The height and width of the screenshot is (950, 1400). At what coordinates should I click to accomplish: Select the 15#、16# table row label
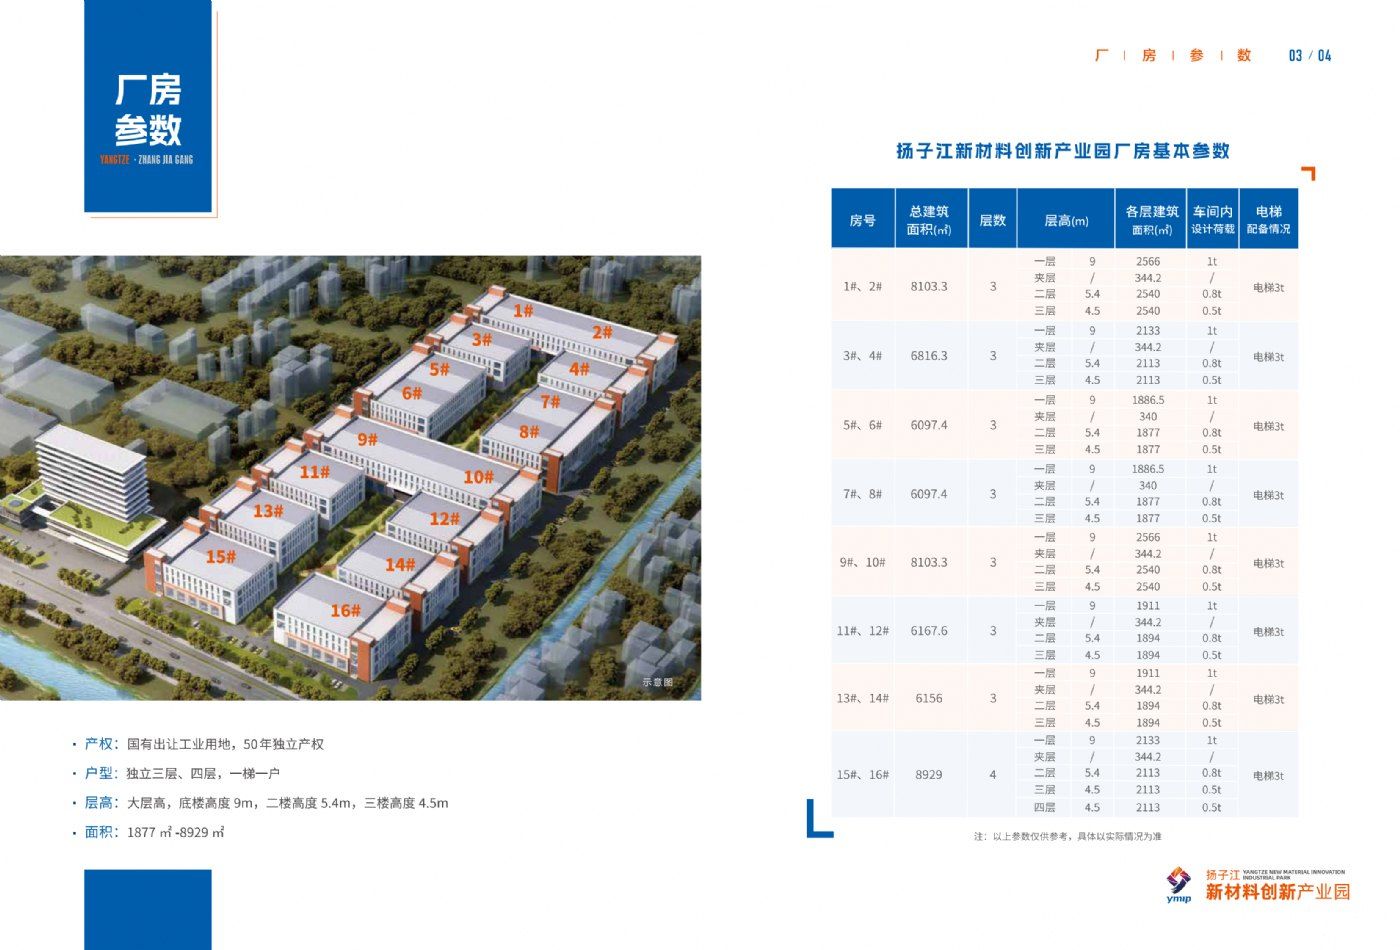[x=862, y=774]
